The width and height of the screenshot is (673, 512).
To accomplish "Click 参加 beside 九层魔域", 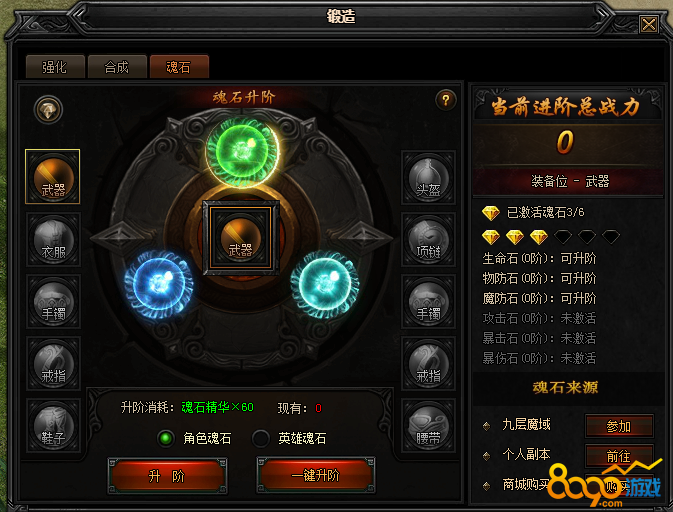I will click(619, 426).
